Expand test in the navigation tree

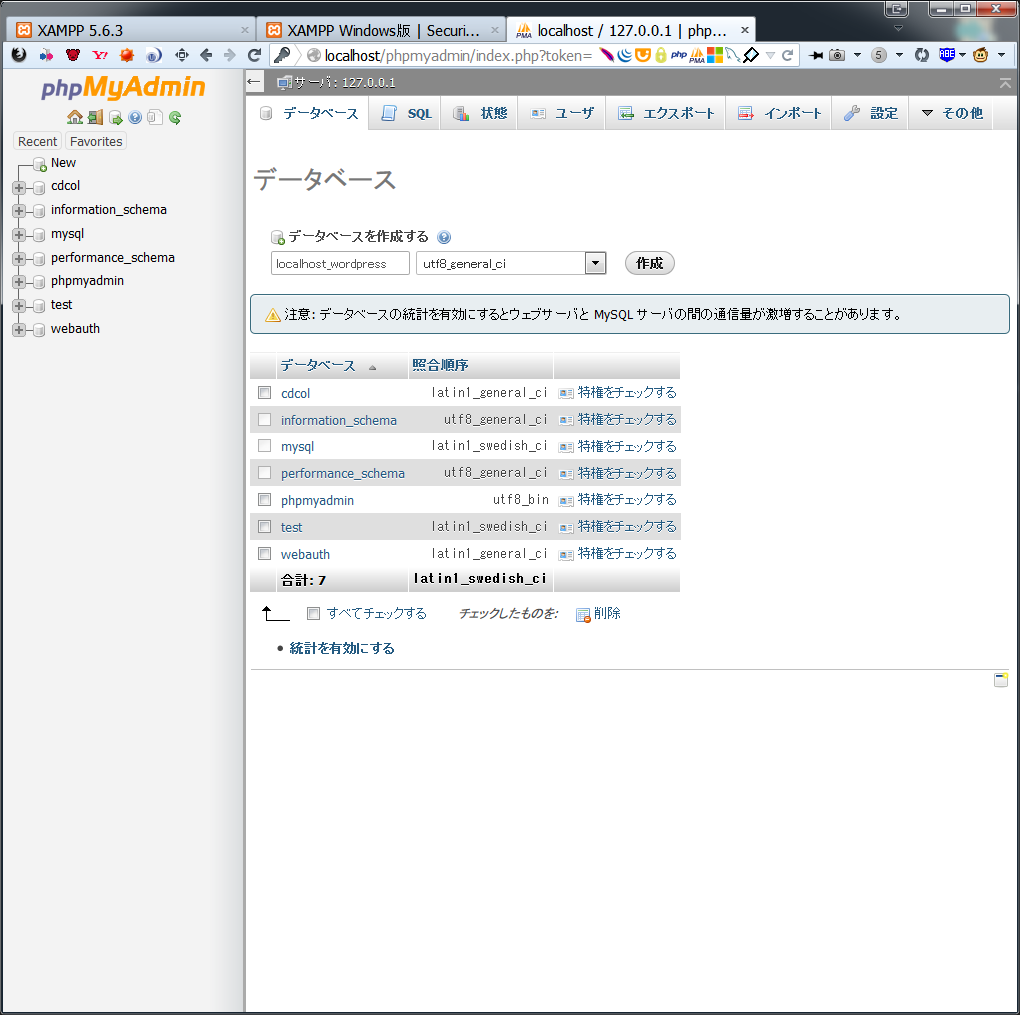pyautogui.click(x=19, y=306)
